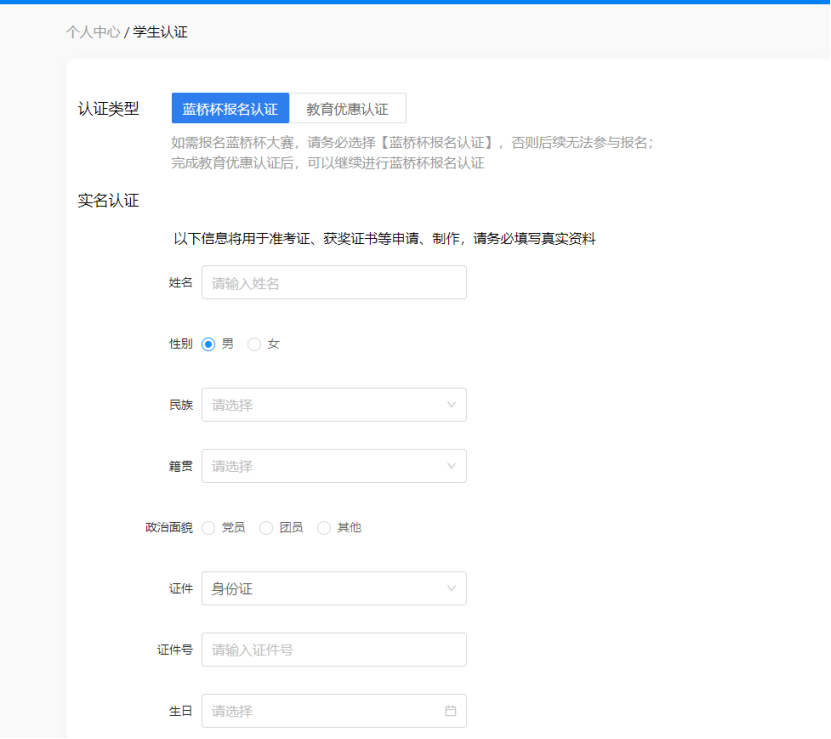Viewport: 831px width, 739px height.
Task: Click the 学生认证 breadcrumb text
Action: click(x=160, y=32)
